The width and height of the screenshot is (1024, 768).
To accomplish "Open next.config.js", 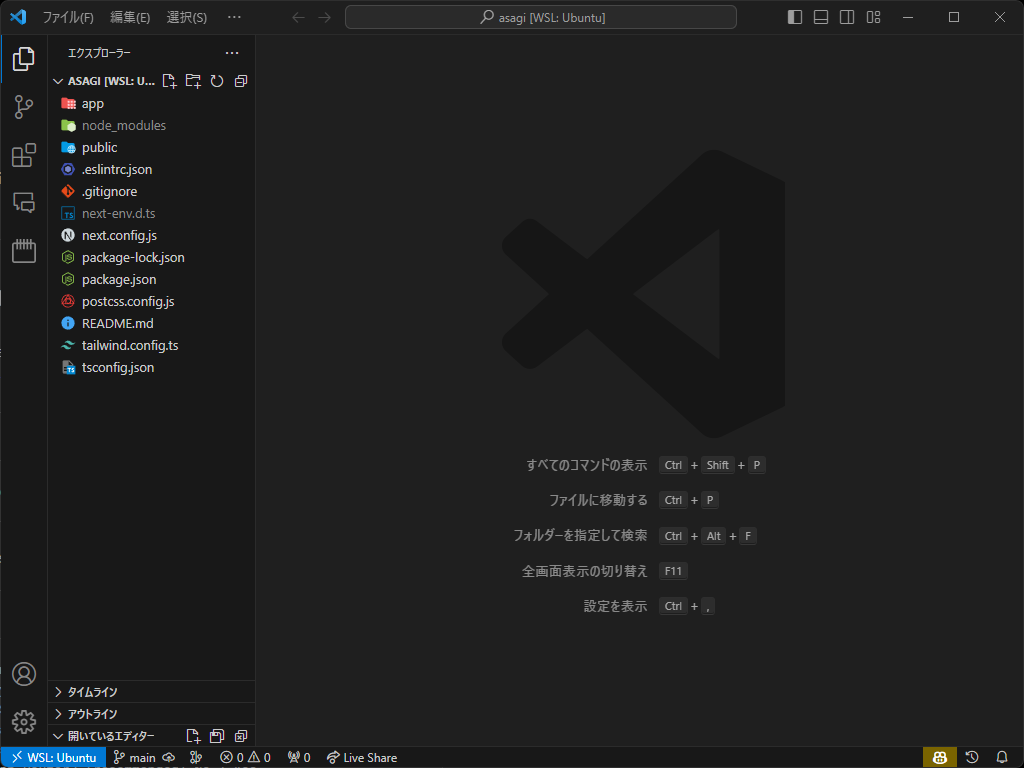I will pyautogui.click(x=152, y=236).
